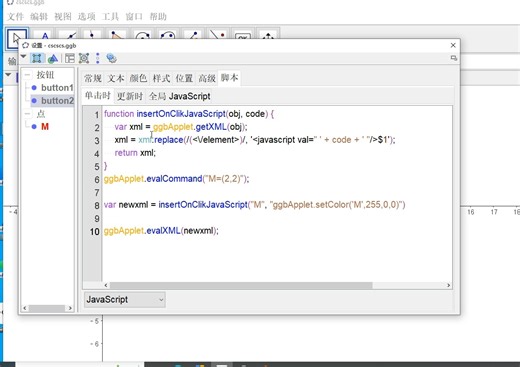Place cursor in 'var newxml =' line
The width and height of the screenshot is (520, 367).
click(254, 205)
